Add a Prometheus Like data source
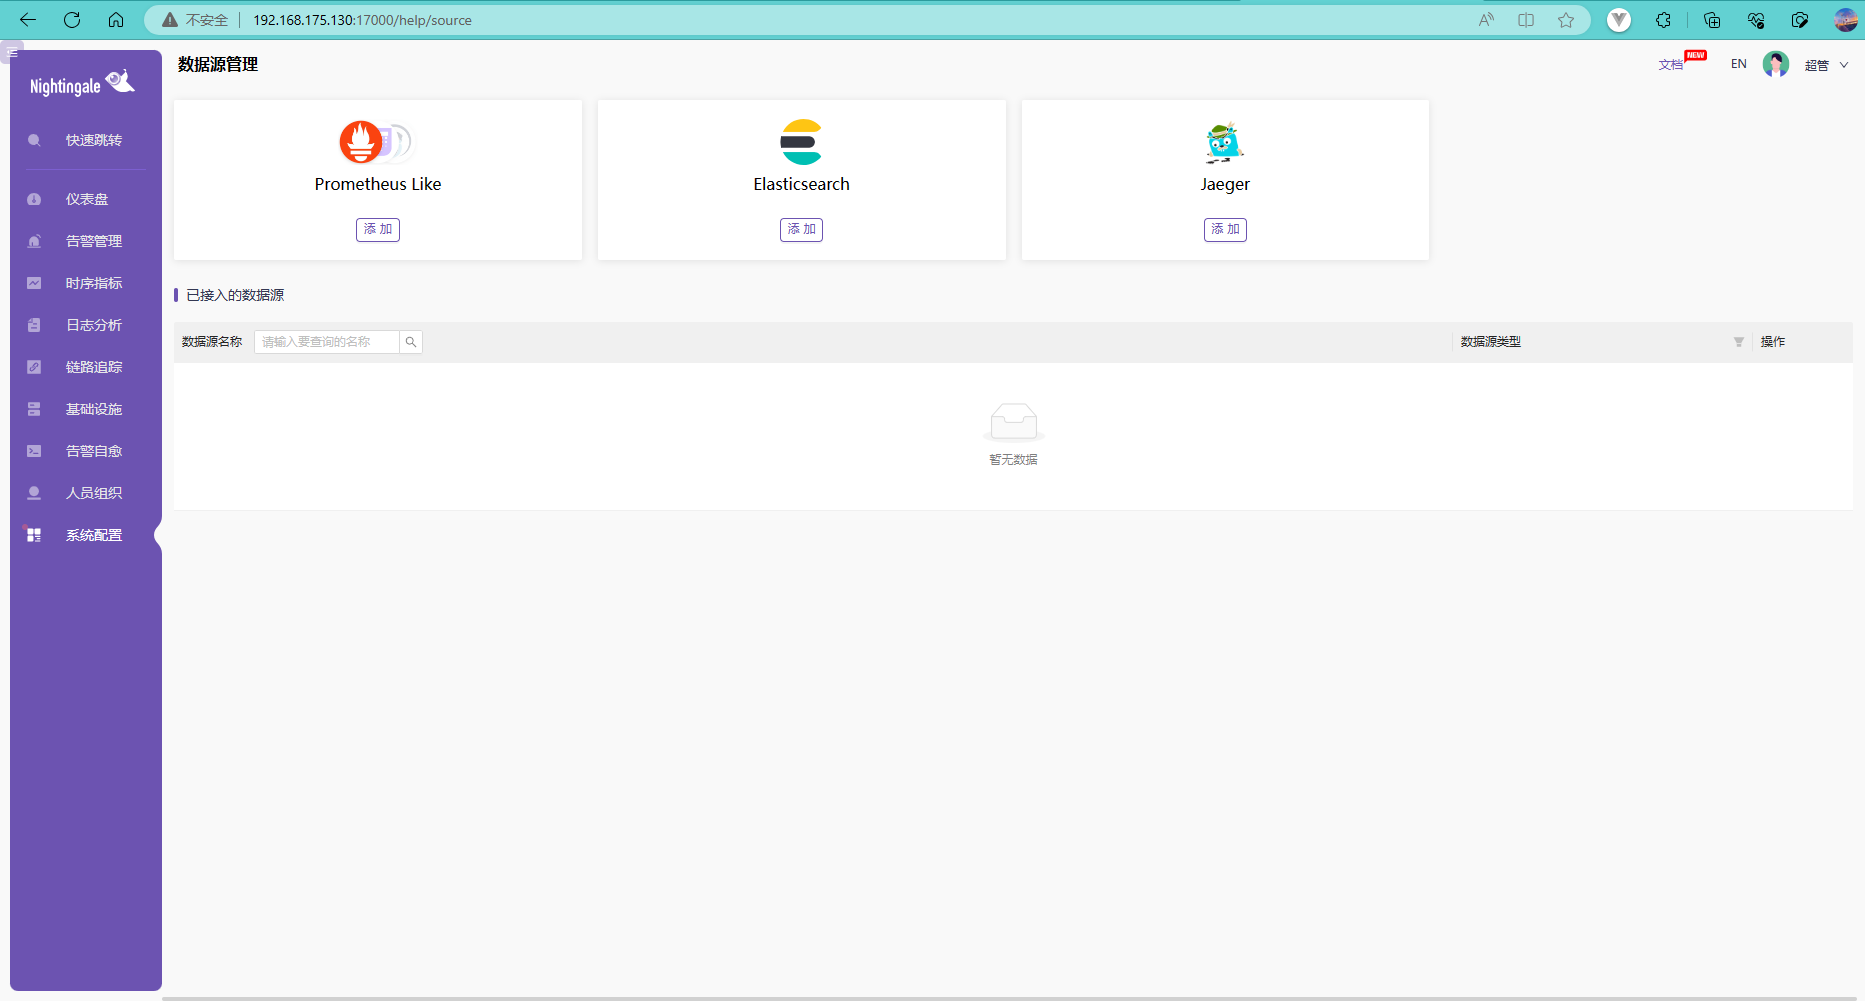 click(378, 229)
